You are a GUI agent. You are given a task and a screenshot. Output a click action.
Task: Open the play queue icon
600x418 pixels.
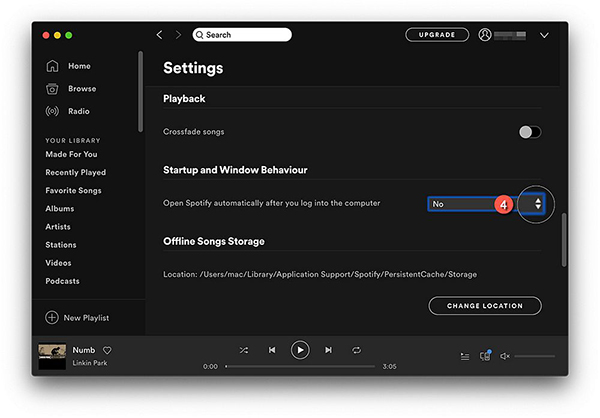coord(465,356)
